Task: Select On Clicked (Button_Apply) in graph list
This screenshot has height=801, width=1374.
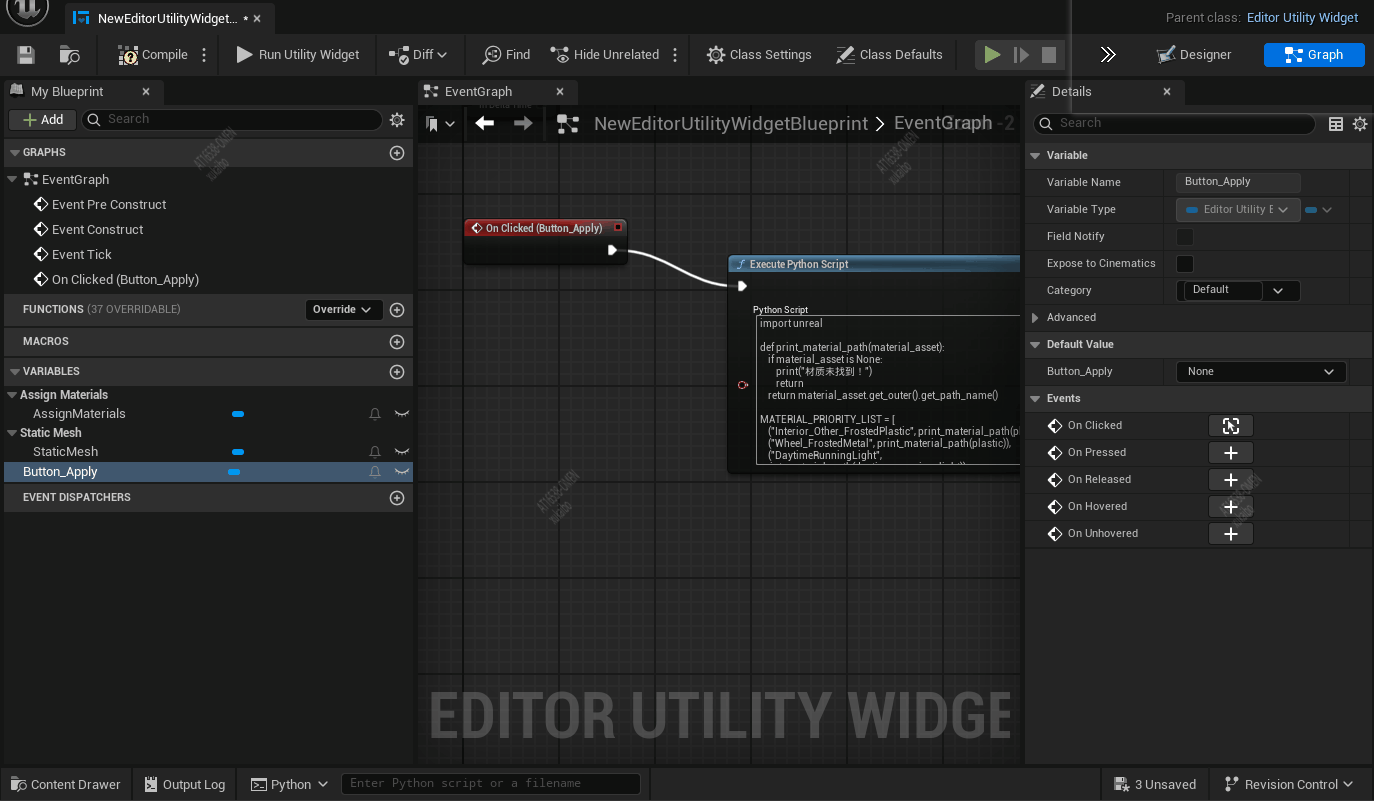Action: click(125, 279)
